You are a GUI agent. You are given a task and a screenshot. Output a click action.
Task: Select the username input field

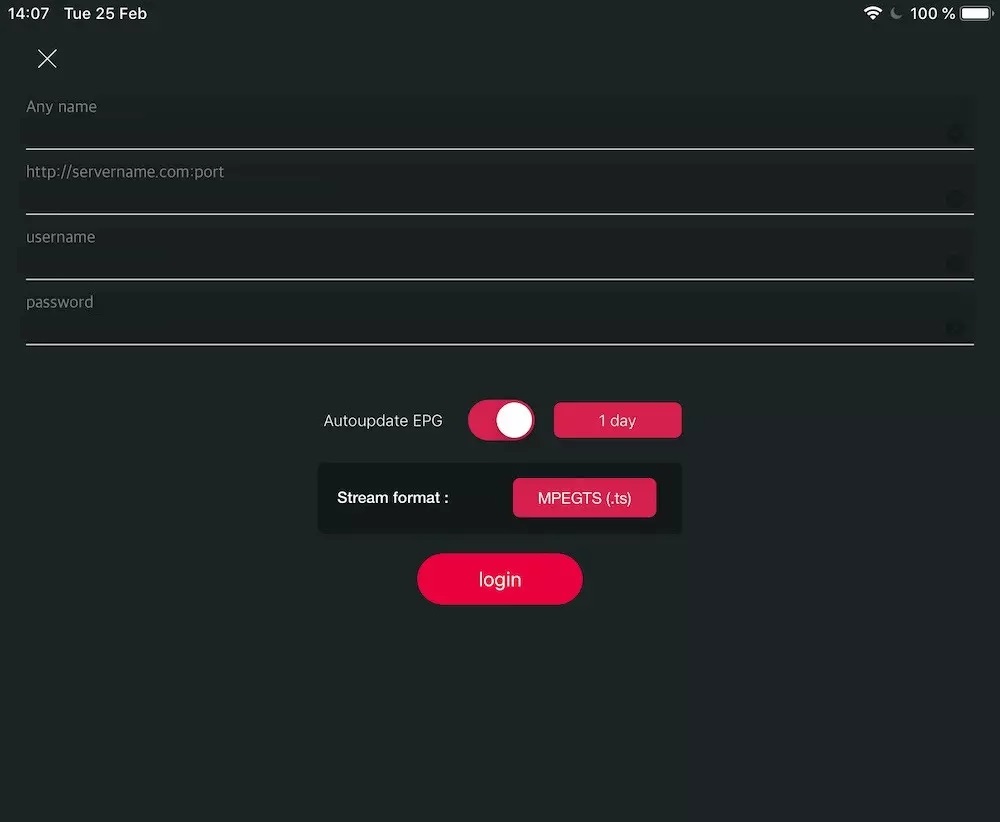click(499, 253)
